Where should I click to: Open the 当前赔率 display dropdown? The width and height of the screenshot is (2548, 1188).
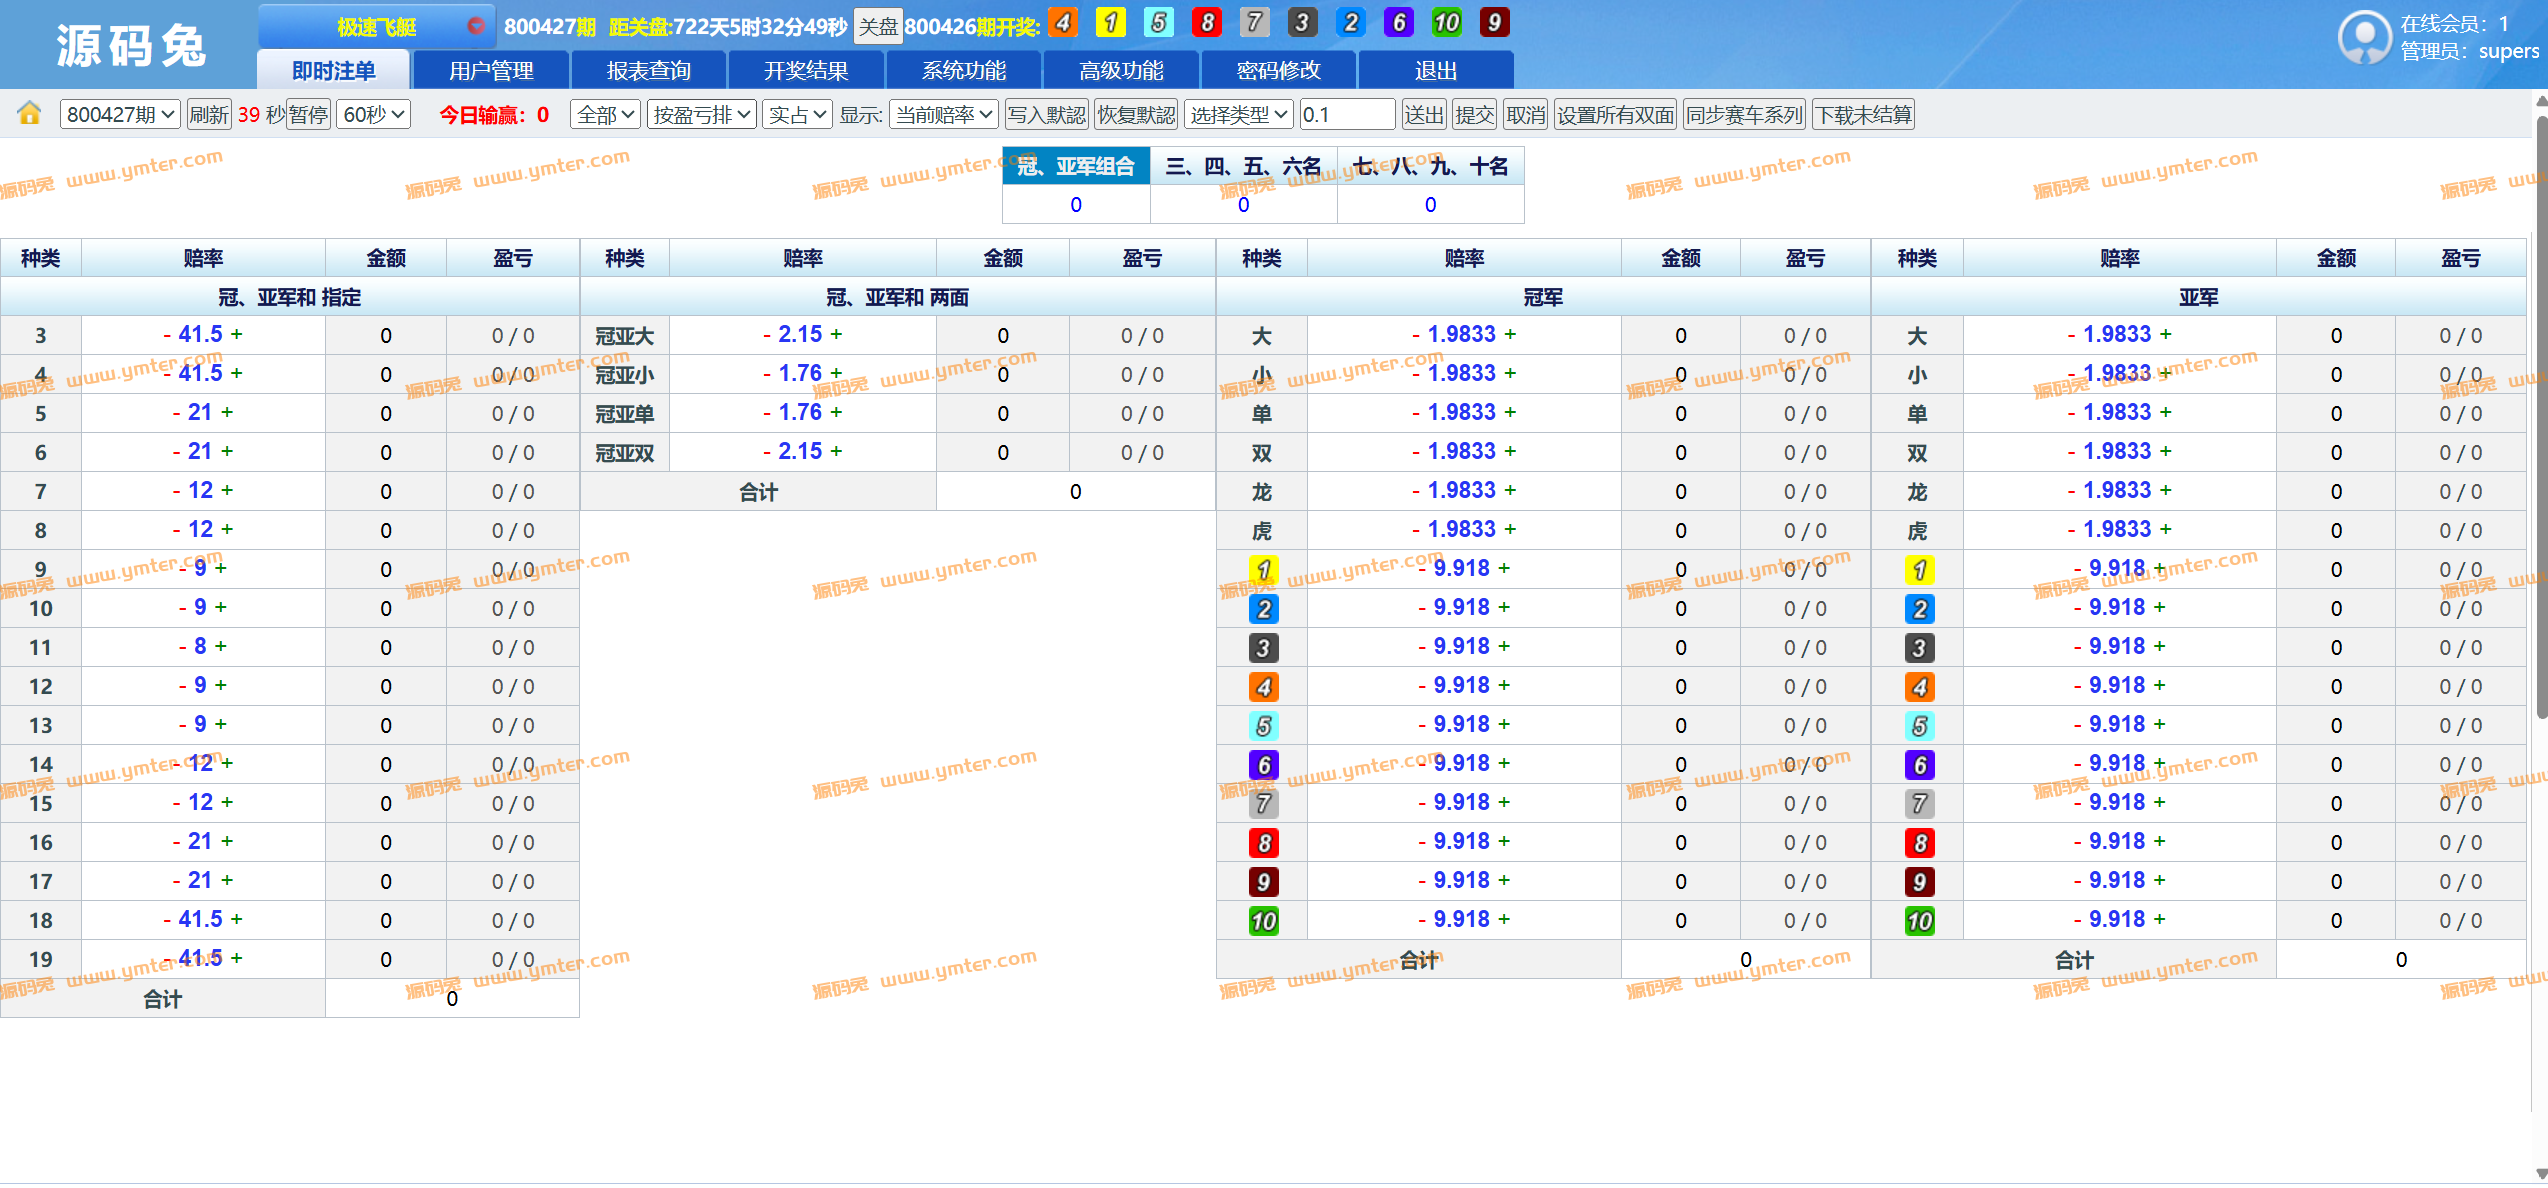coord(943,115)
